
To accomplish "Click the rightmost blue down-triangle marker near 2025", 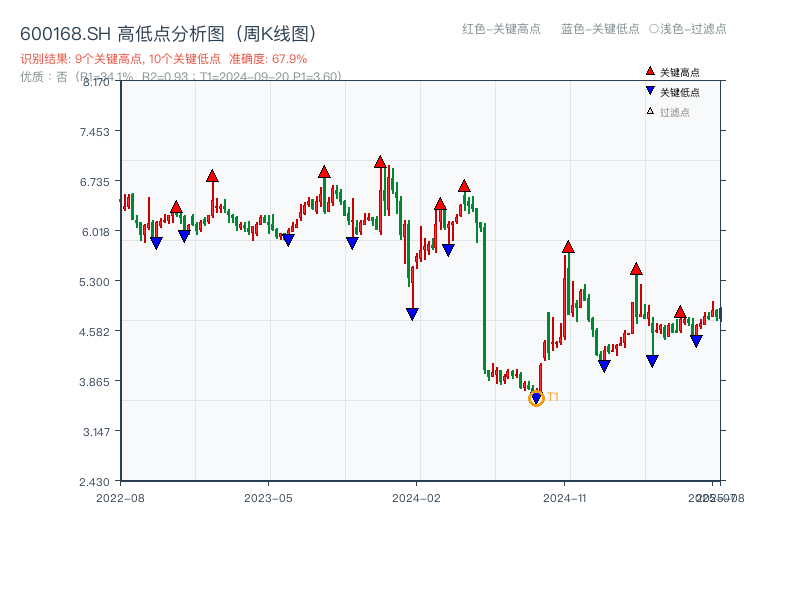I will tap(696, 340).
